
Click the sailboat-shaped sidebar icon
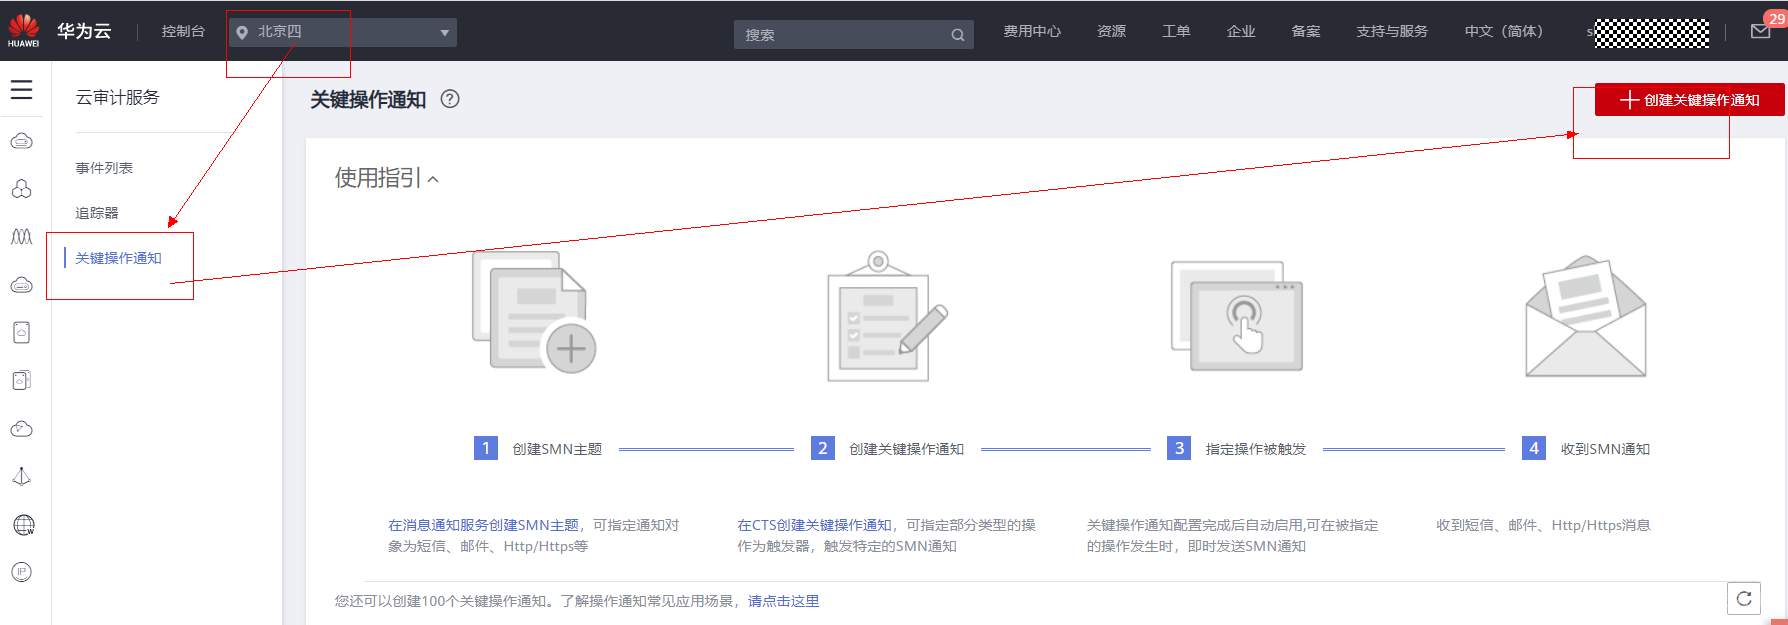[x=21, y=477]
